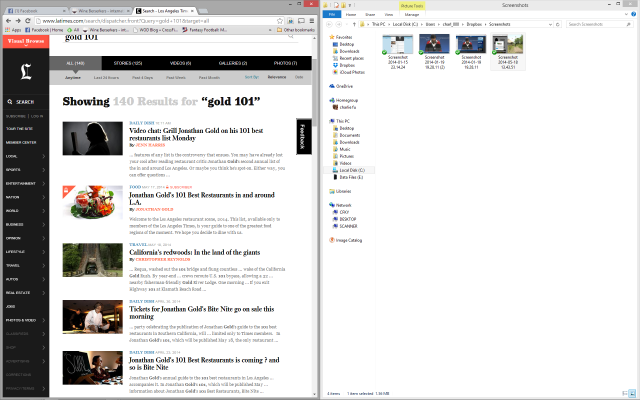The height and width of the screenshot is (400, 640).
Task: Open the Apps bookmarks shortcut
Action: click(13, 30)
